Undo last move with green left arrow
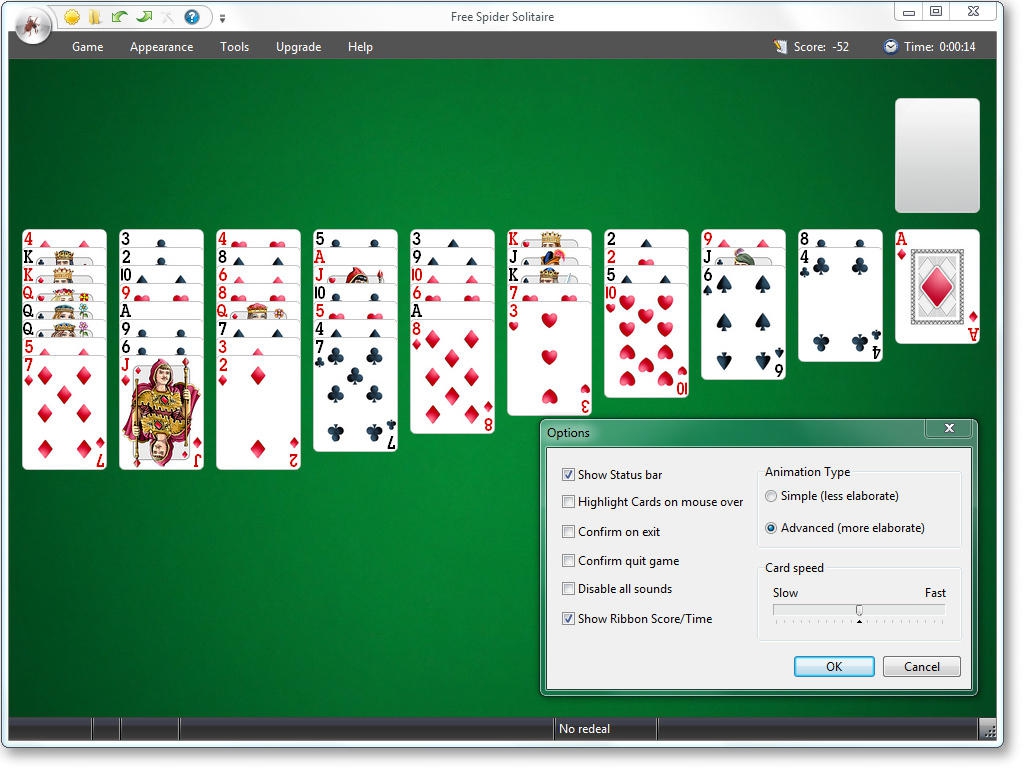 120,17
